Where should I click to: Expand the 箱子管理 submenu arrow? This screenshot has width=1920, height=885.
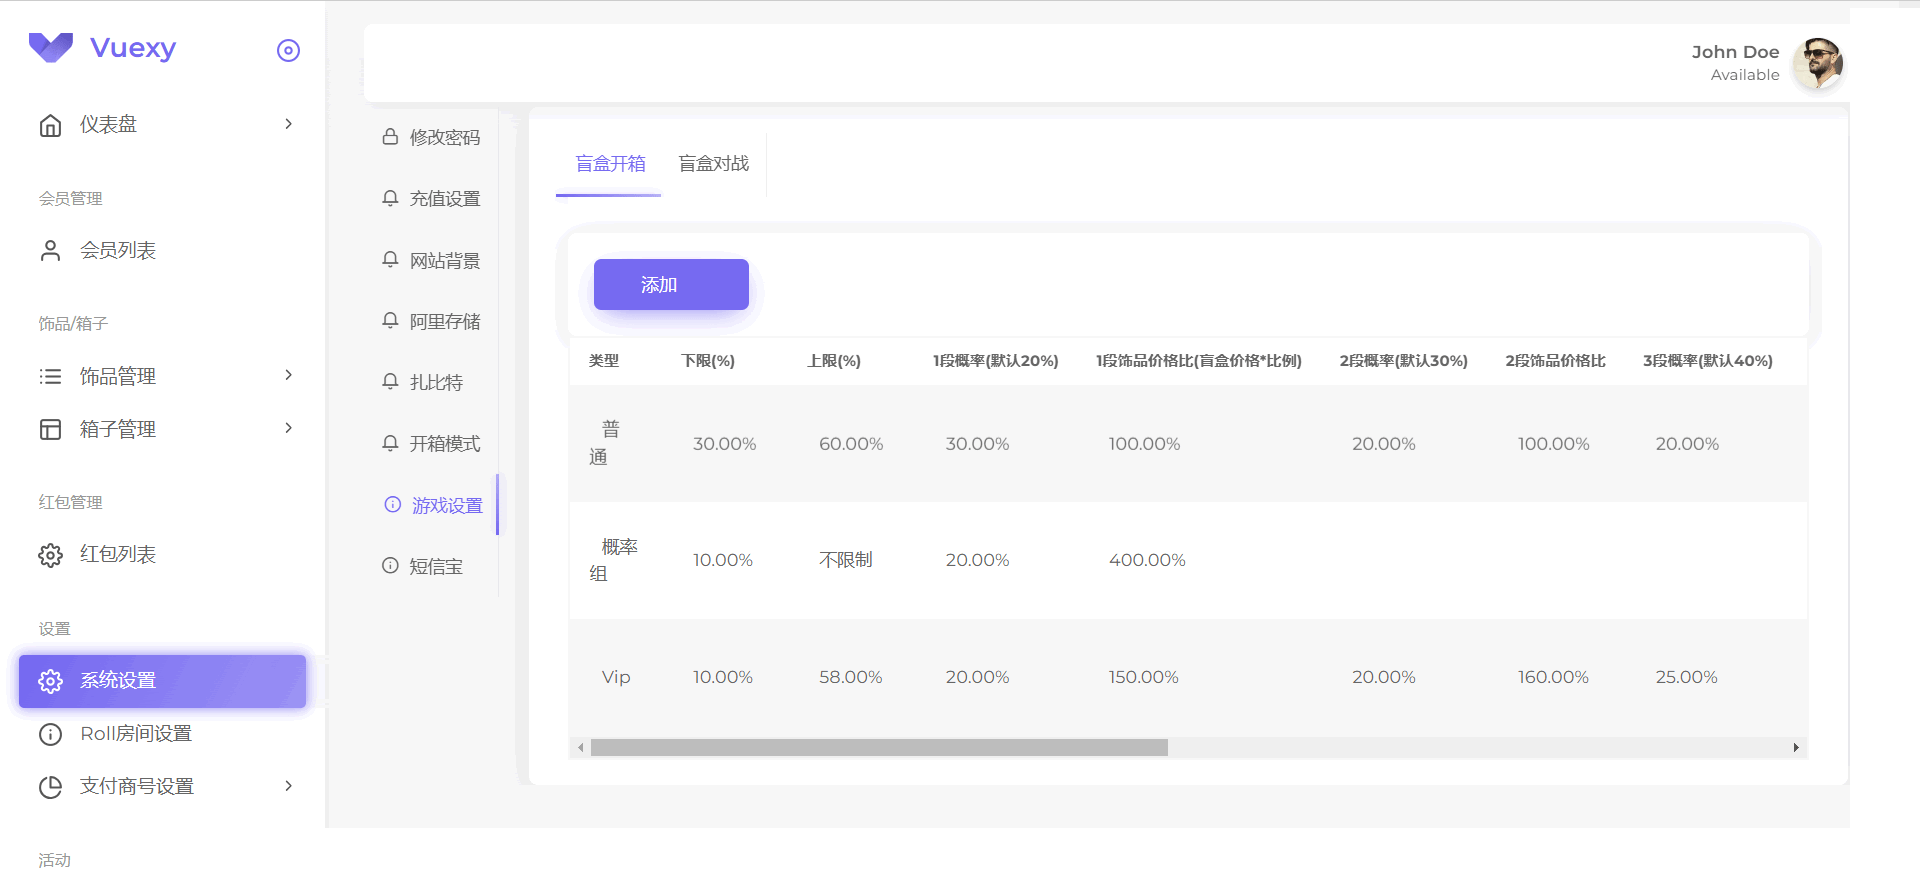tap(288, 428)
